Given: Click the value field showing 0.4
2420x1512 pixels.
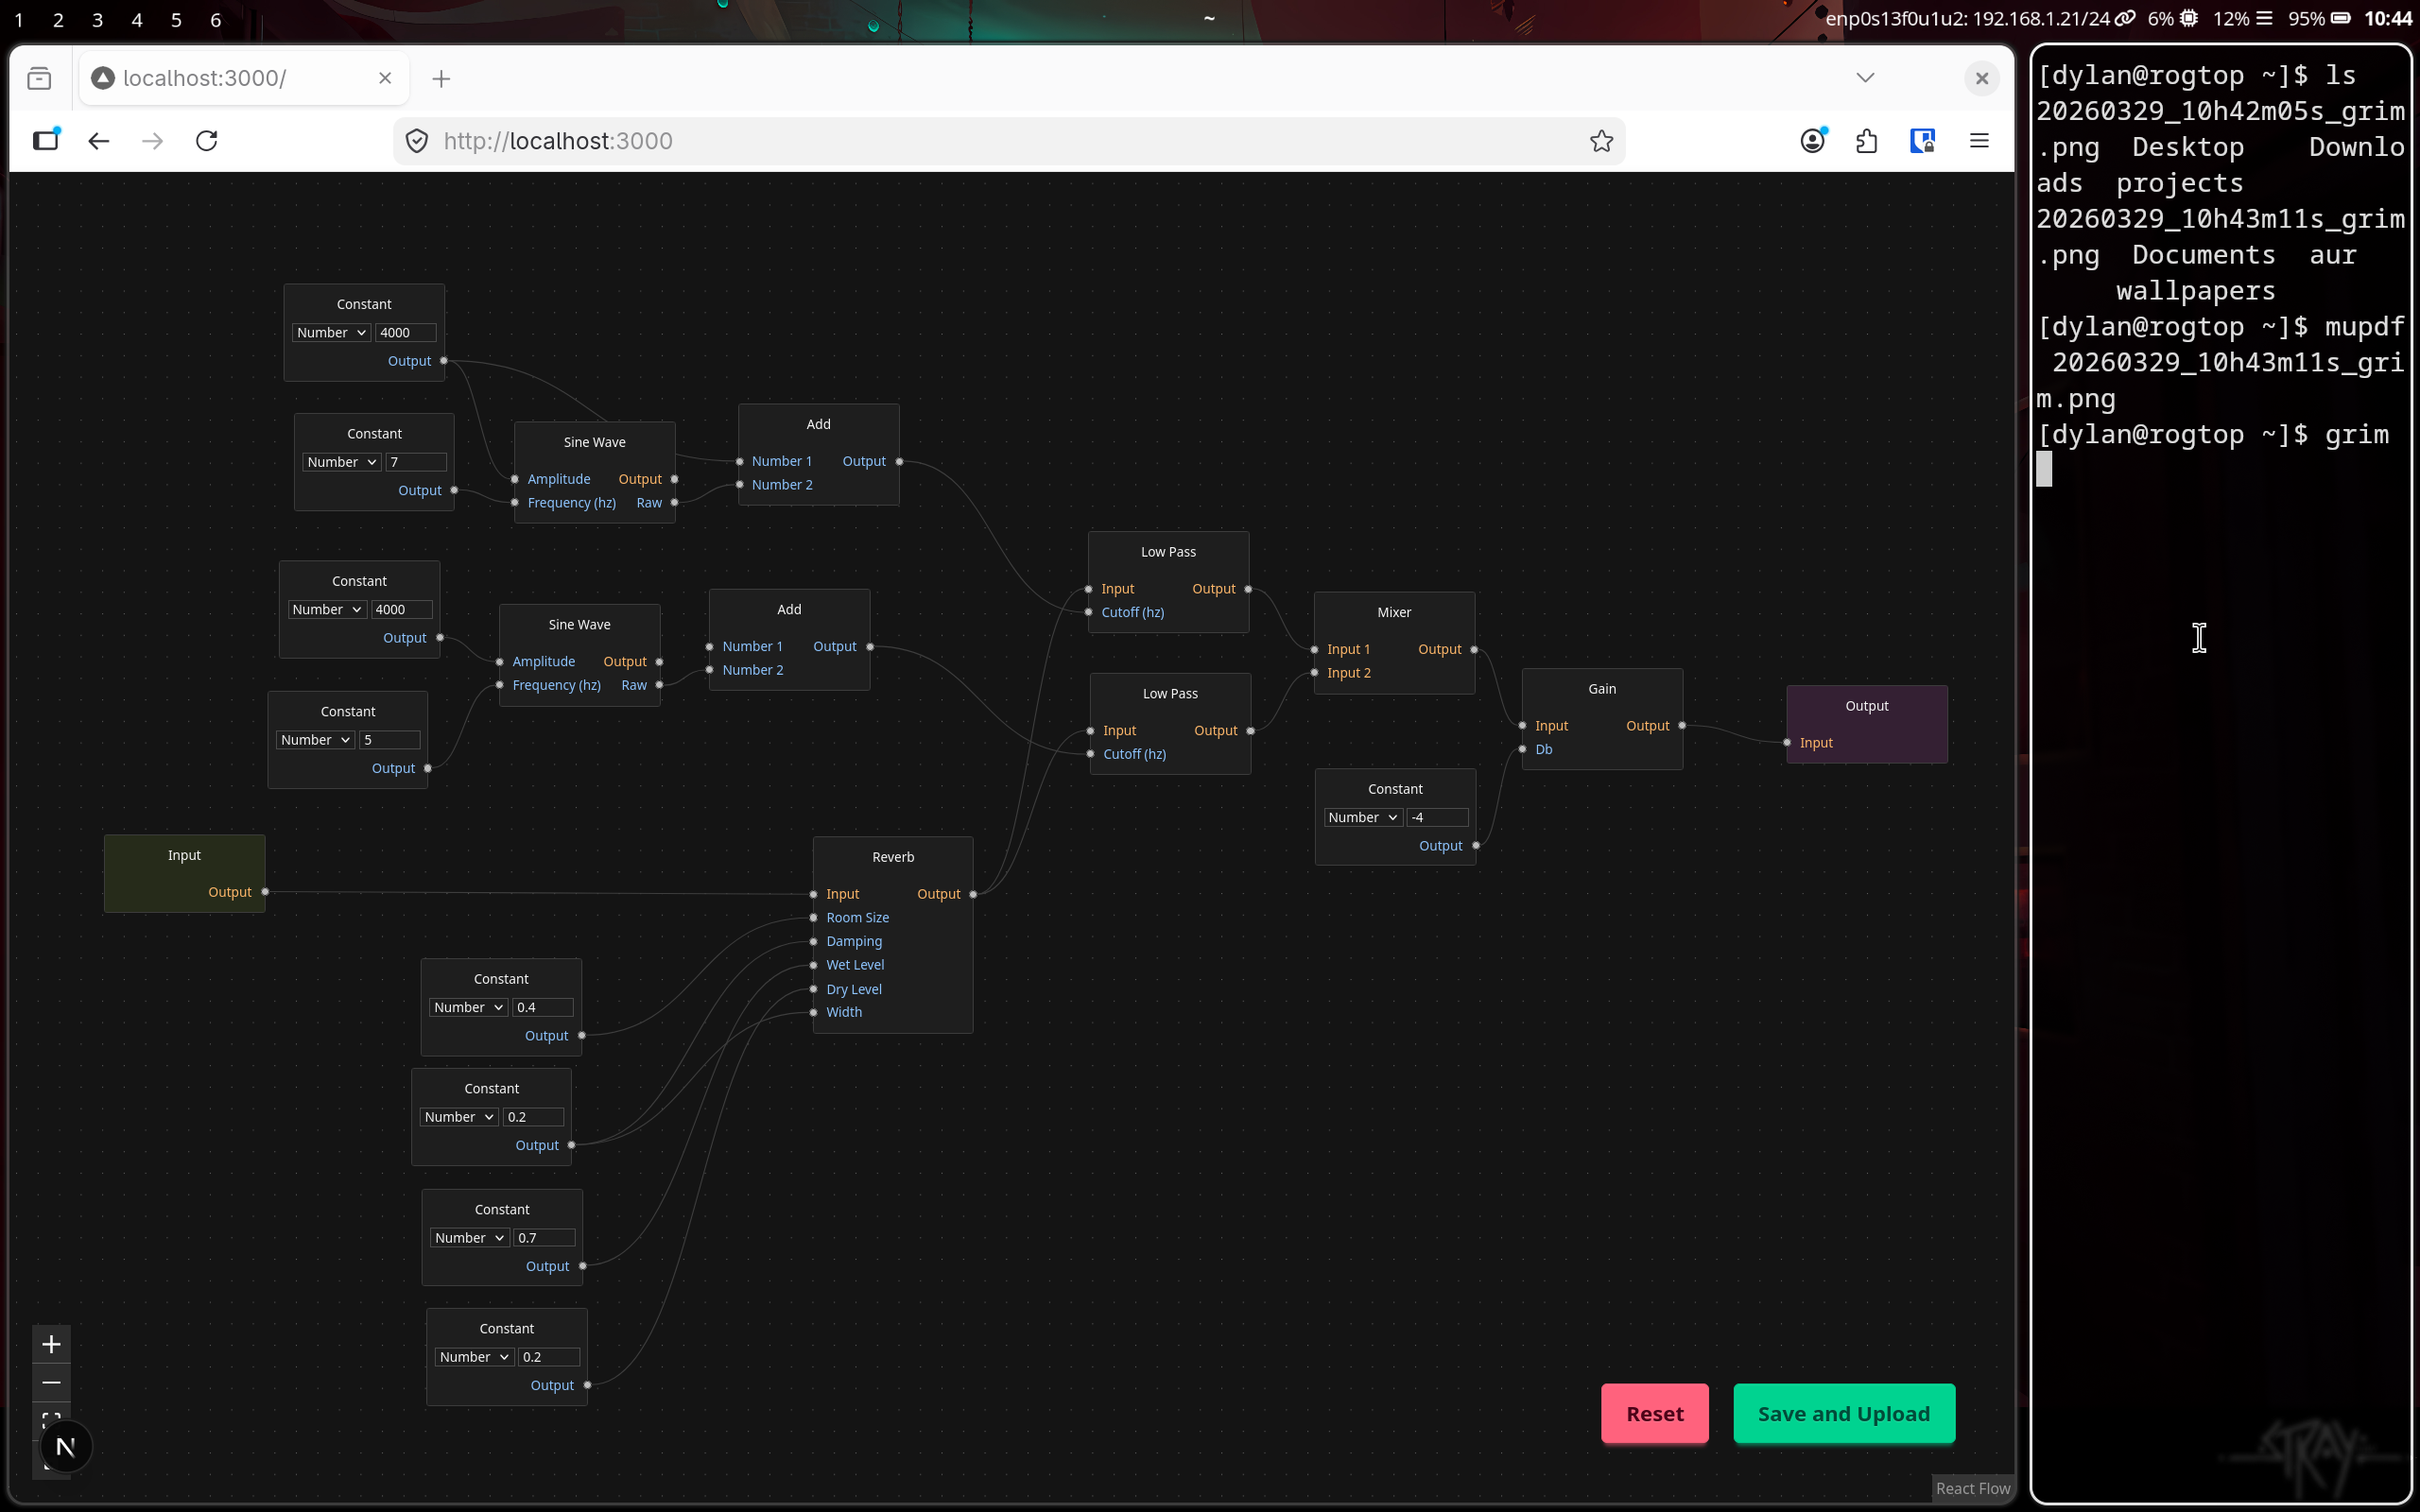Looking at the screenshot, I should pyautogui.click(x=542, y=1007).
